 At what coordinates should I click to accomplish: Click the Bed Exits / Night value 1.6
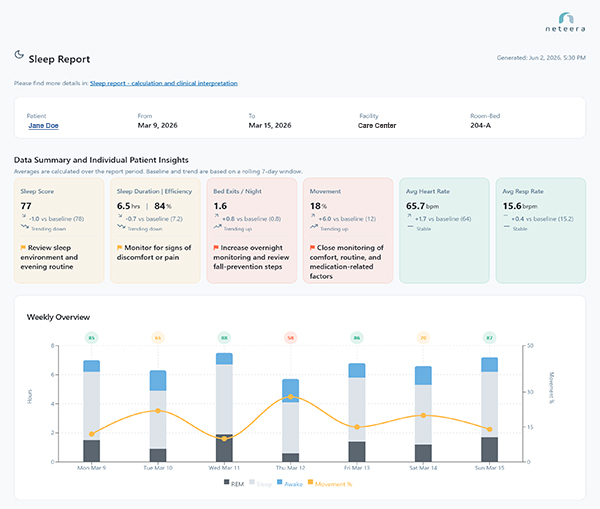point(220,206)
